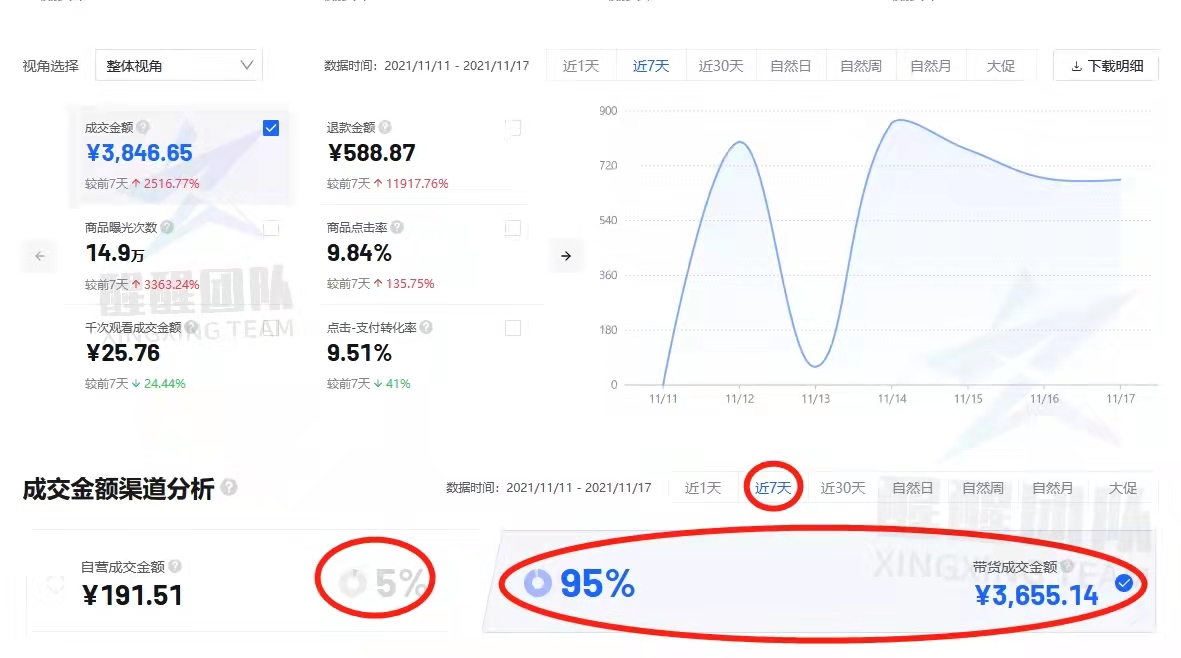Screen dimensions: 1181x658
Task: Click the 11917.76% growth figure
Action: [x=417, y=184]
